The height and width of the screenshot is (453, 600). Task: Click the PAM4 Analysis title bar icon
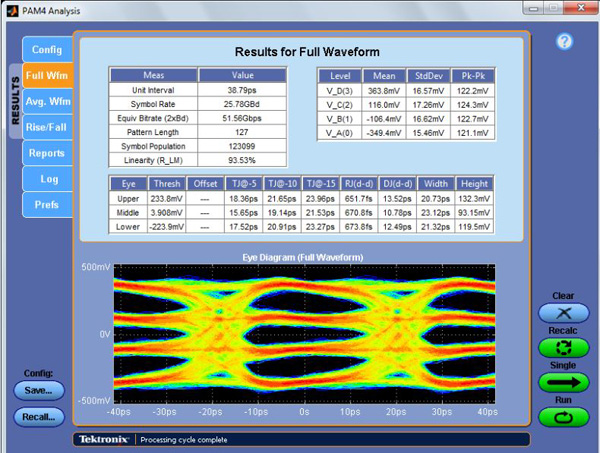click(x=12, y=10)
